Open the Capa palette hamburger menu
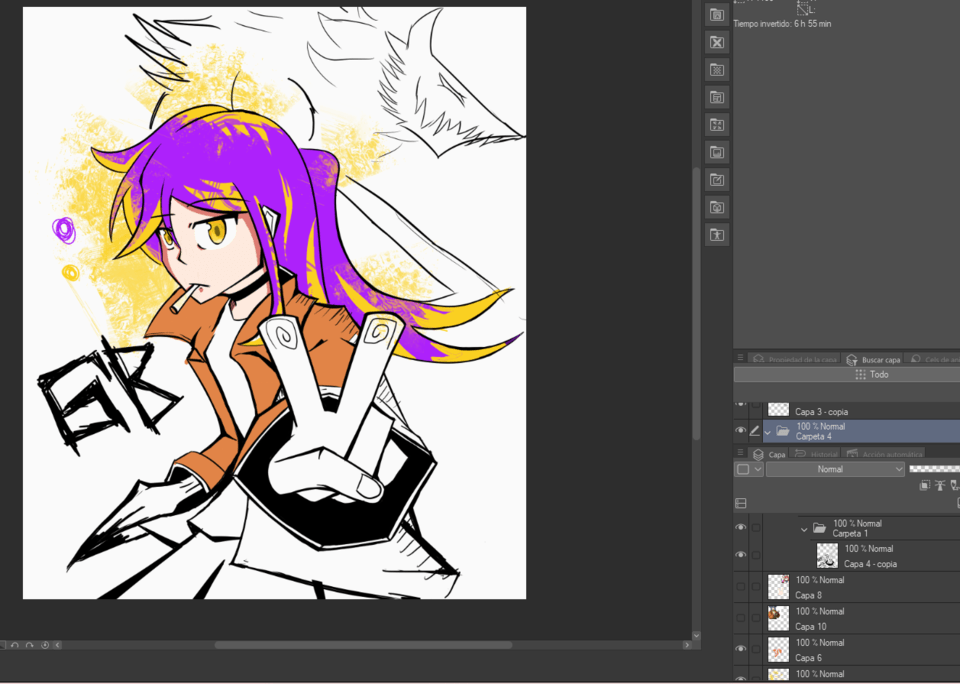The width and height of the screenshot is (960, 684). coord(740,453)
